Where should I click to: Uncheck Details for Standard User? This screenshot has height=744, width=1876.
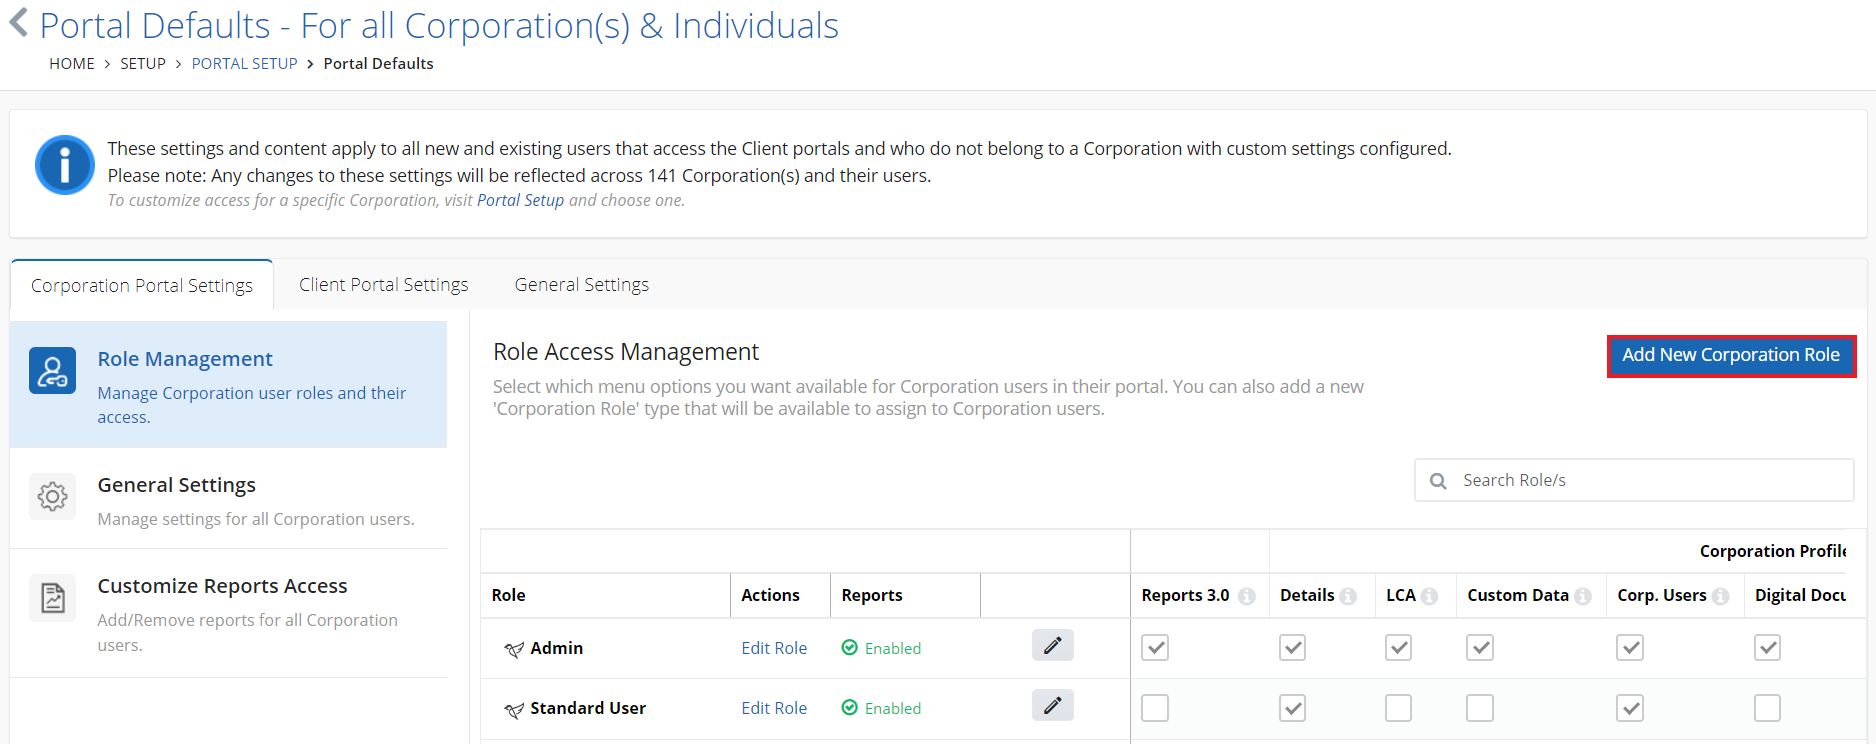tap(1293, 708)
